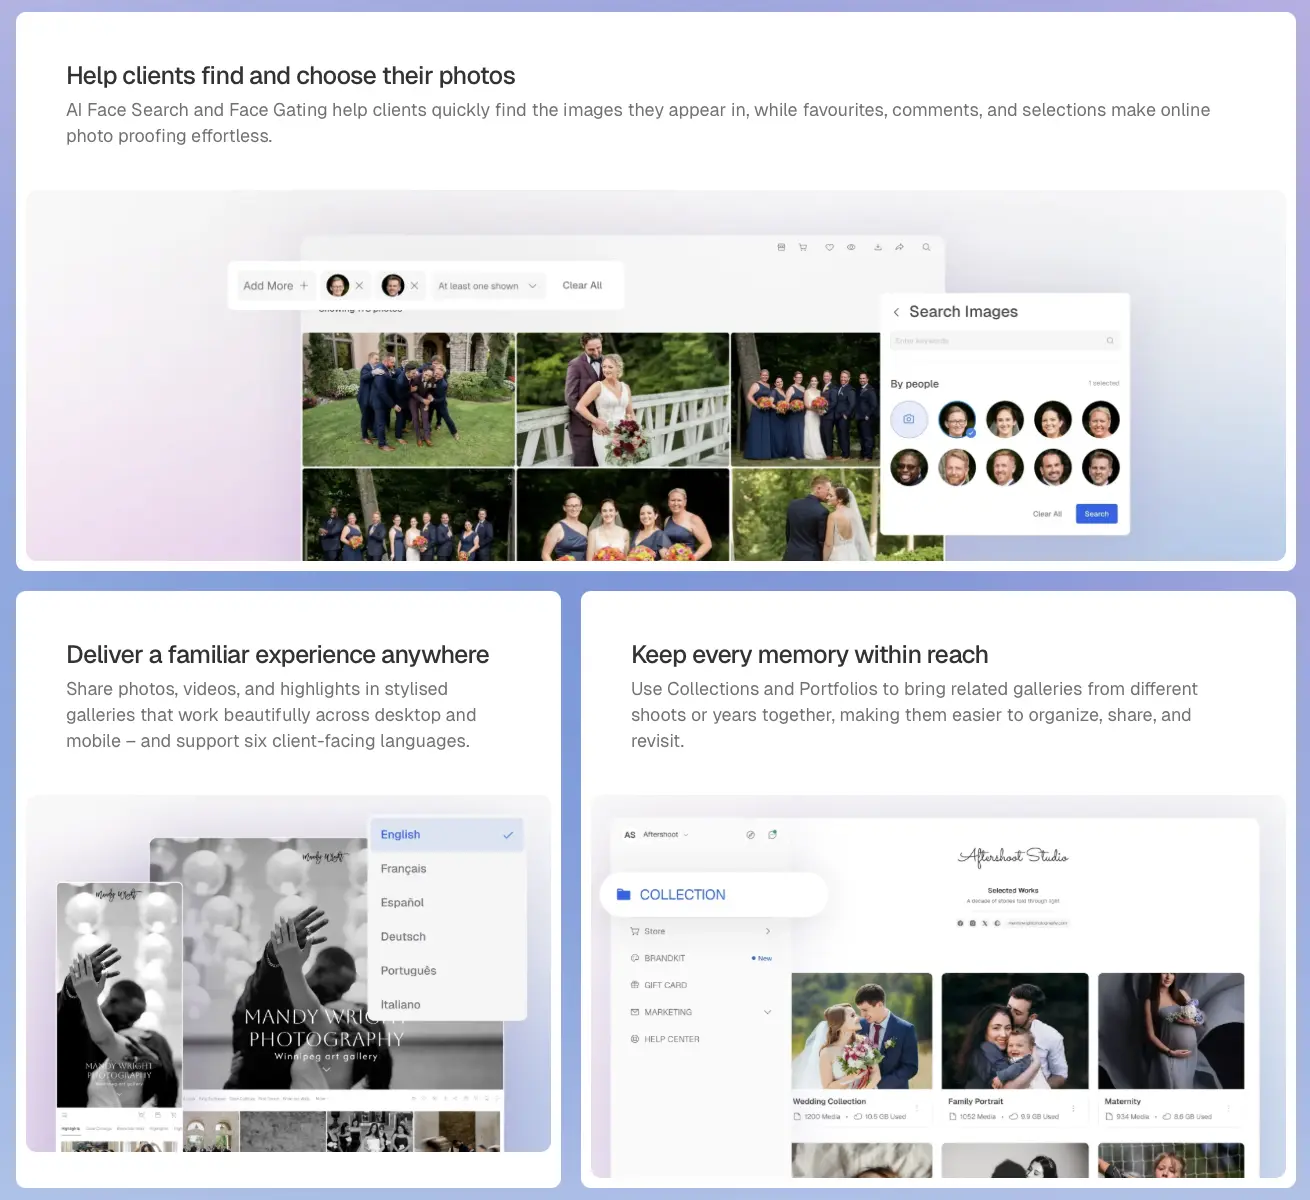Viewport: 1310px width, 1200px height.
Task: Click Clear All in Search Images panel
Action: click(x=1047, y=514)
